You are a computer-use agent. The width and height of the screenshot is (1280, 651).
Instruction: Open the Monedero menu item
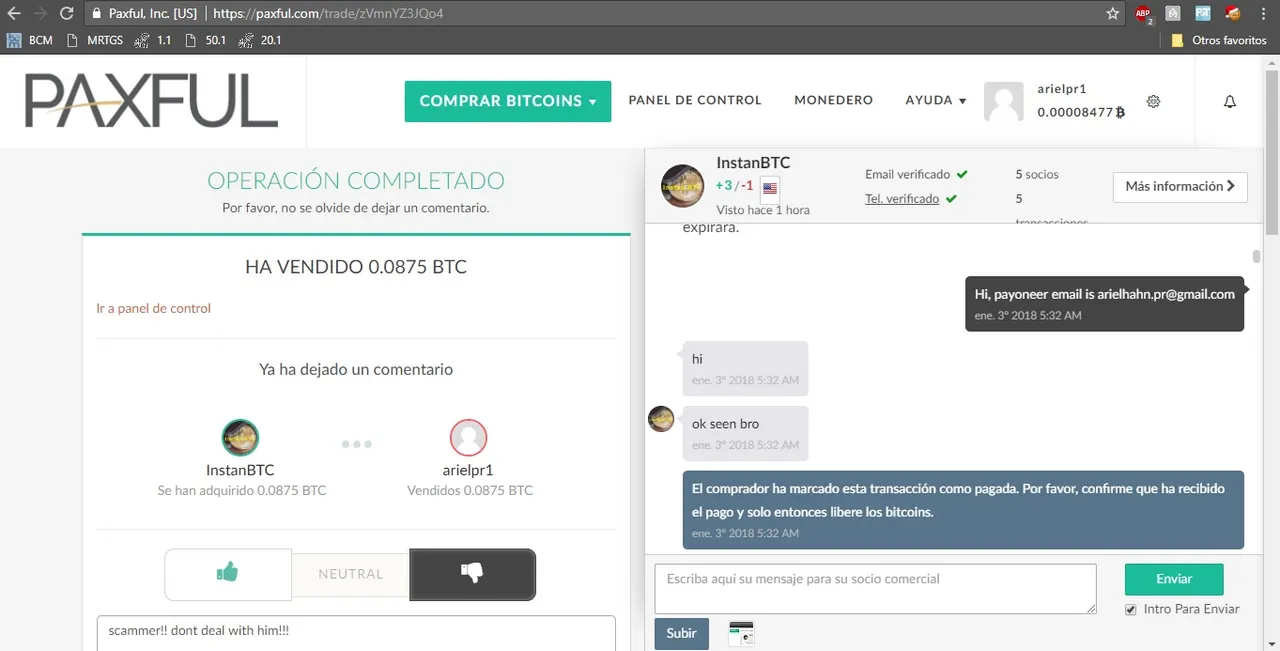click(x=834, y=100)
